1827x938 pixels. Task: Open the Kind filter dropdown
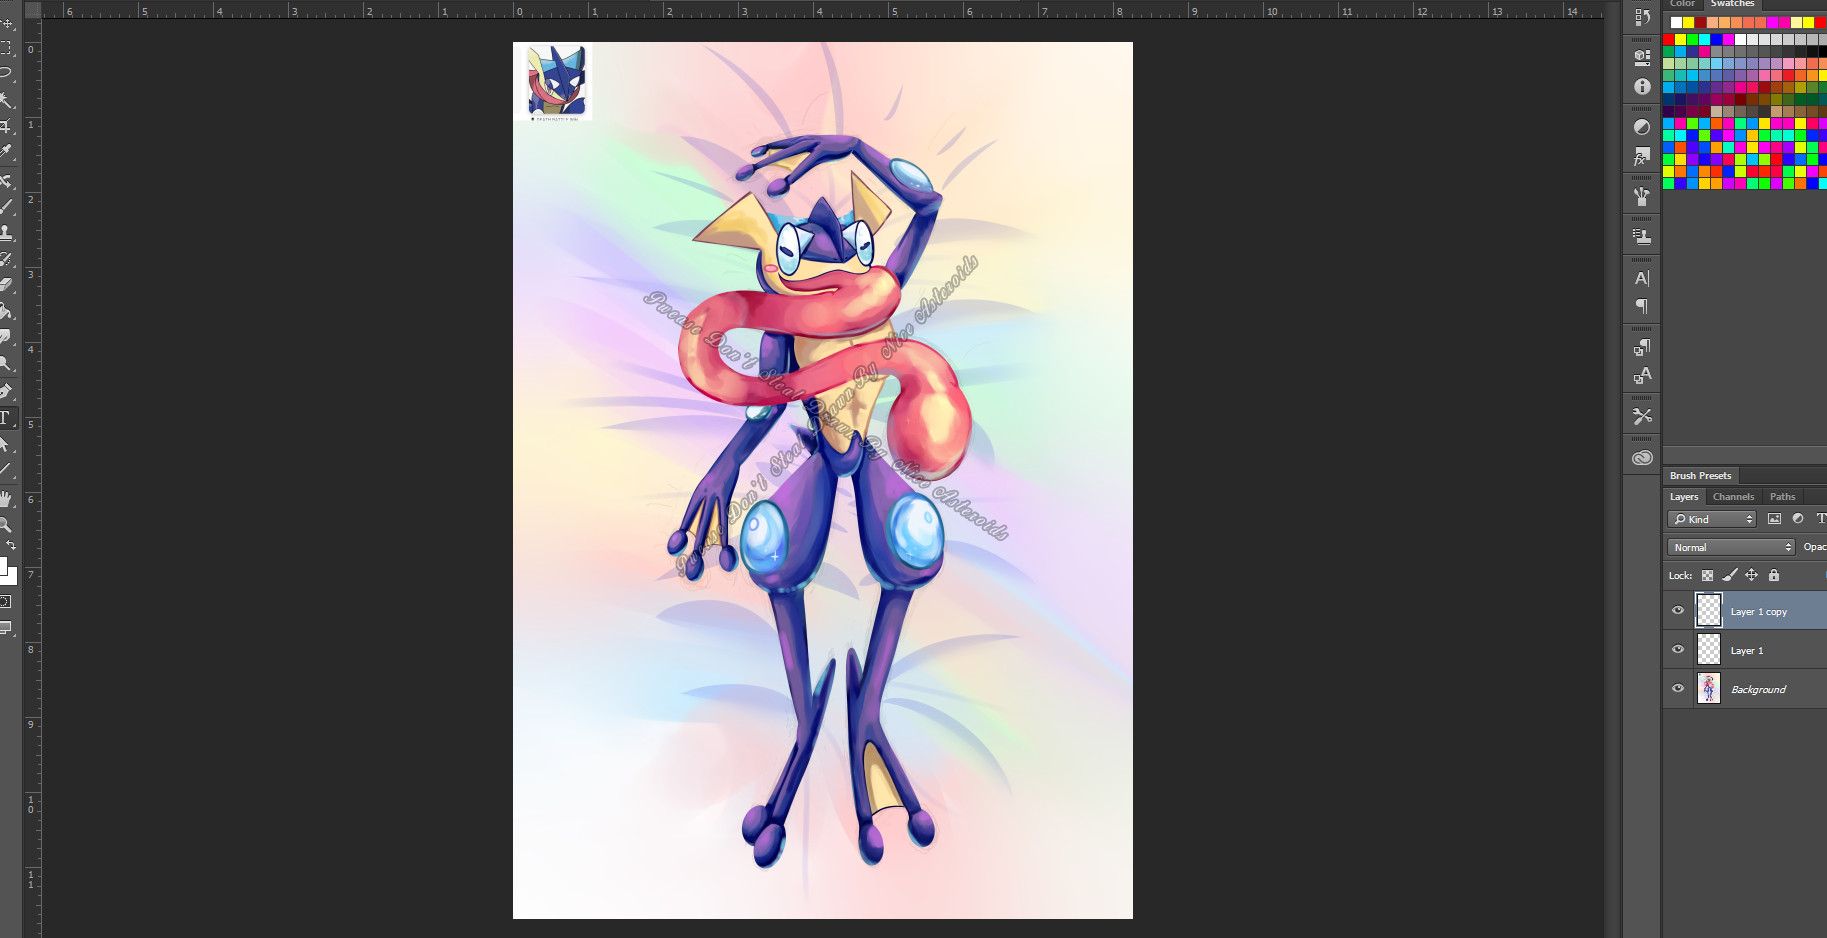pyautogui.click(x=1712, y=519)
